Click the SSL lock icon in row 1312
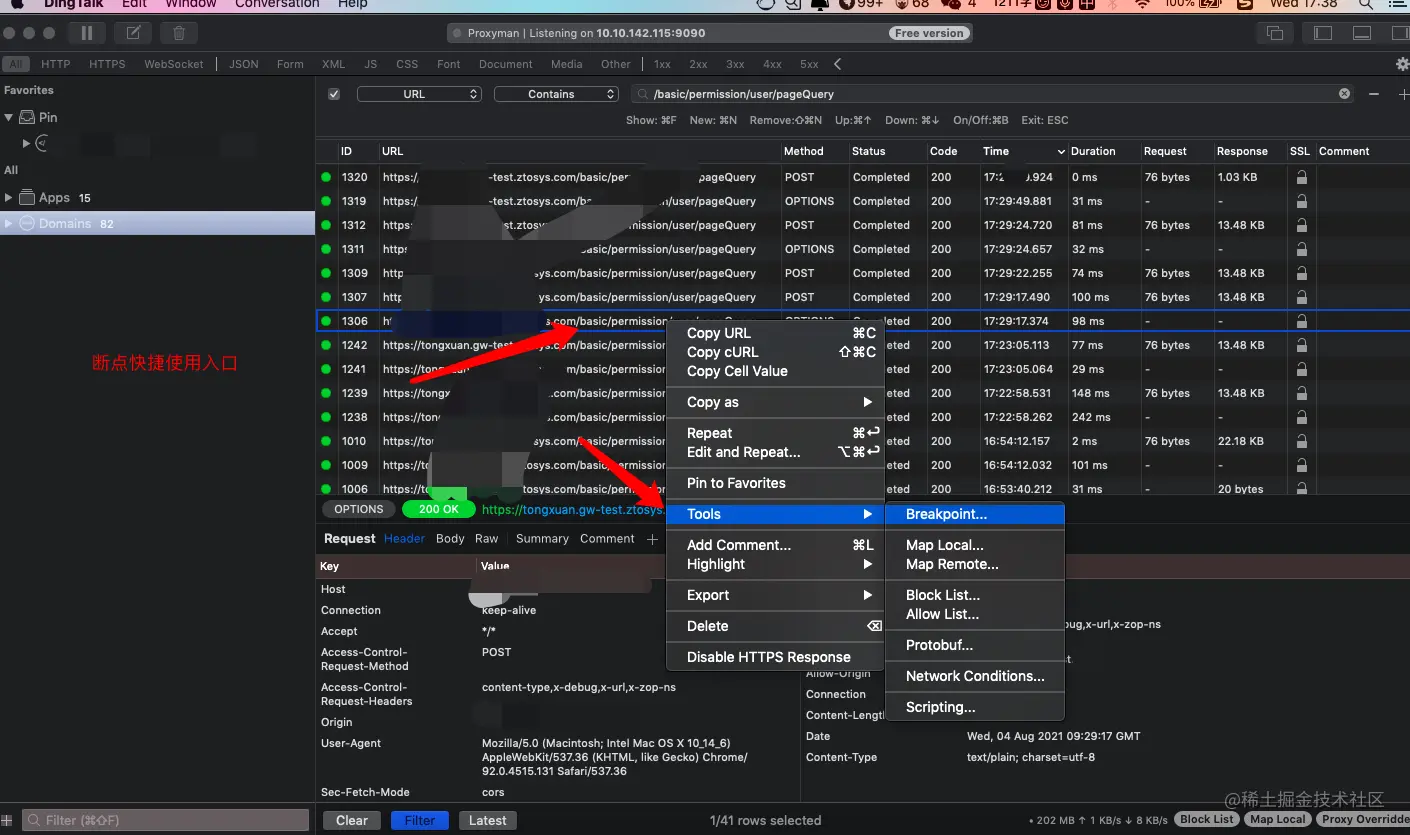Screen dimensions: 1410x835 (1301, 225)
